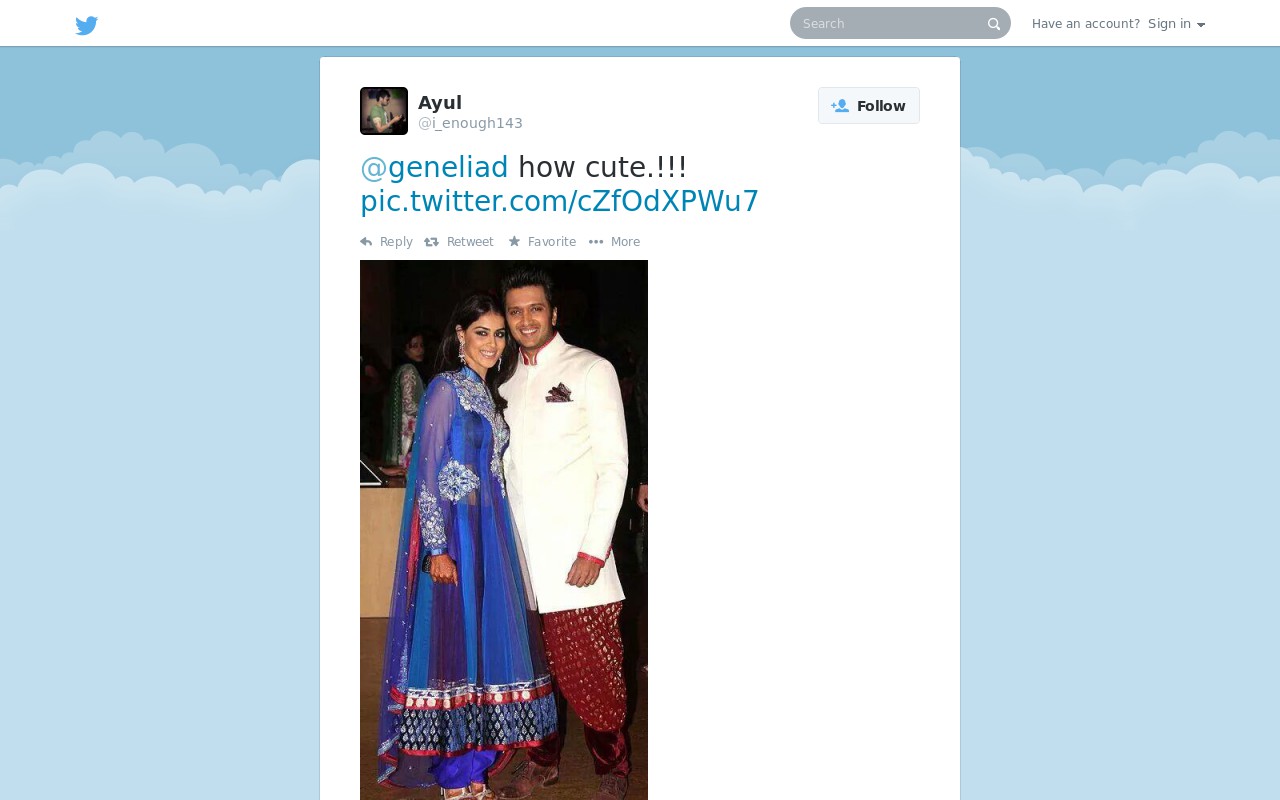This screenshot has height=800, width=1280.
Task: Click the Reply text label
Action: click(396, 242)
